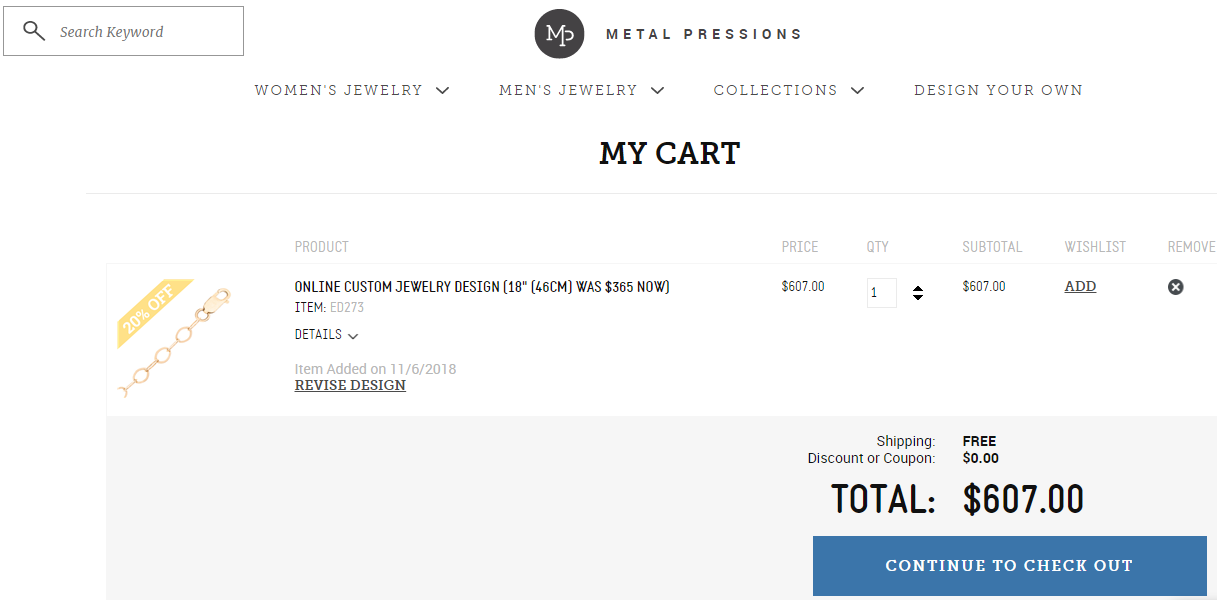Open the gold chain product thumbnail

pos(175,340)
